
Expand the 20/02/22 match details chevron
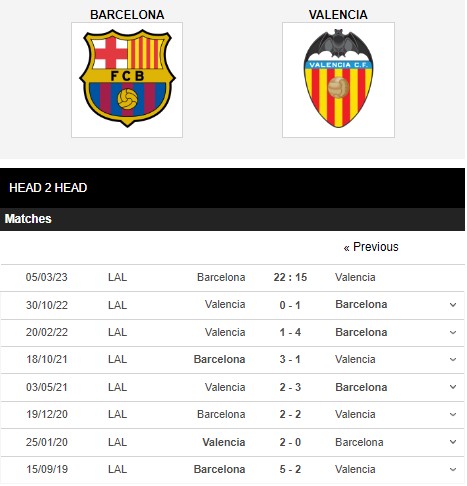(453, 332)
